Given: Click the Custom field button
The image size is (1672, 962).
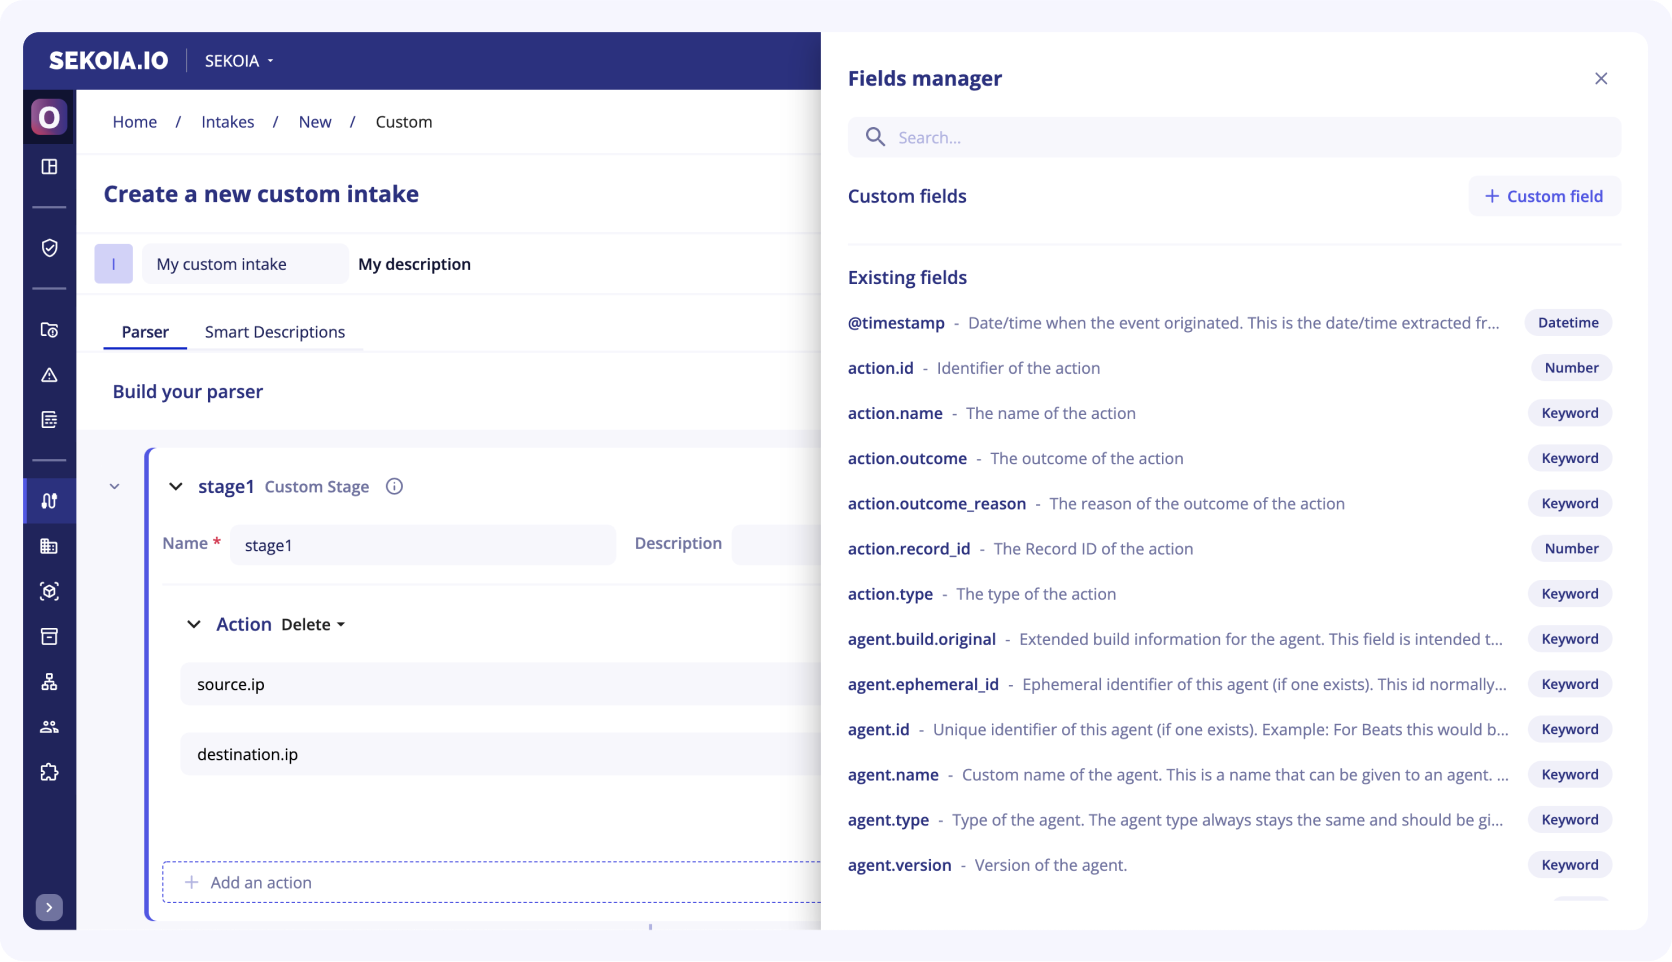Looking at the screenshot, I should (x=1544, y=196).
